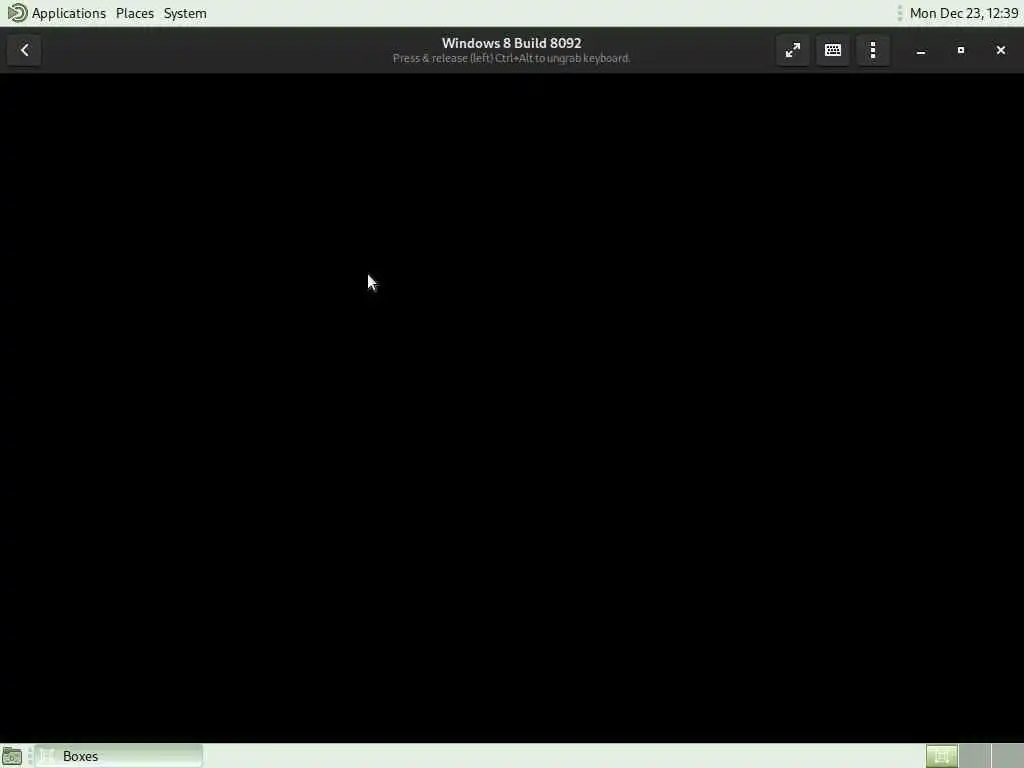Open the Applications menu
The width and height of the screenshot is (1024, 768).
(69, 13)
